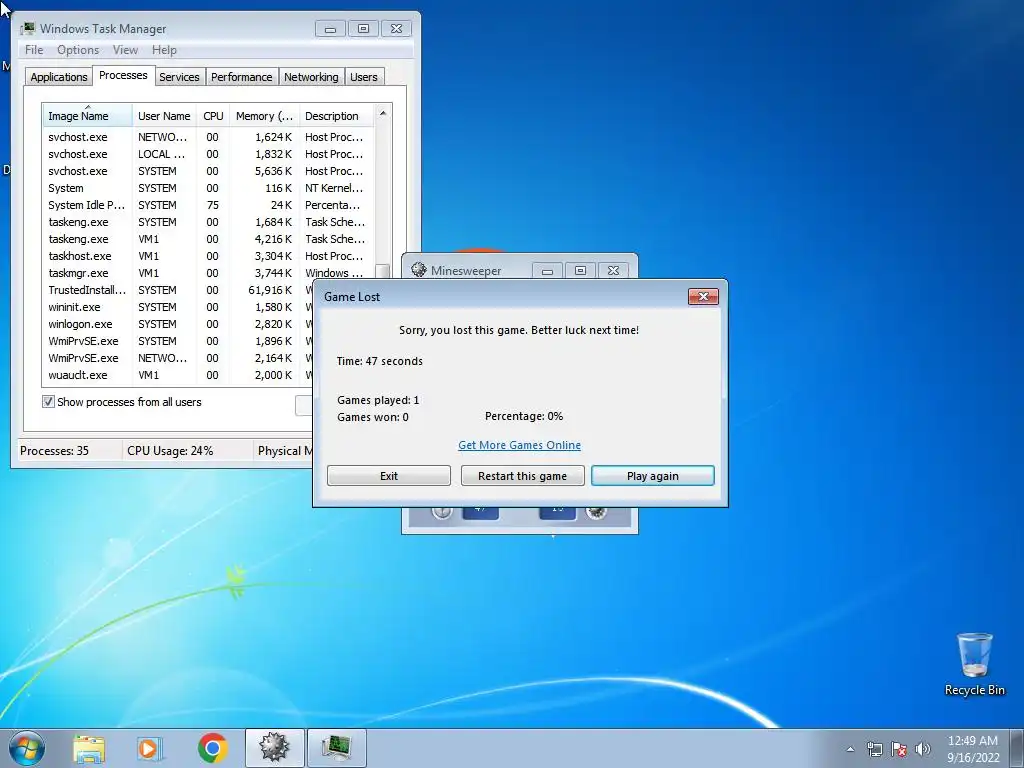
Task: Select the System process row
Action: click(208, 188)
